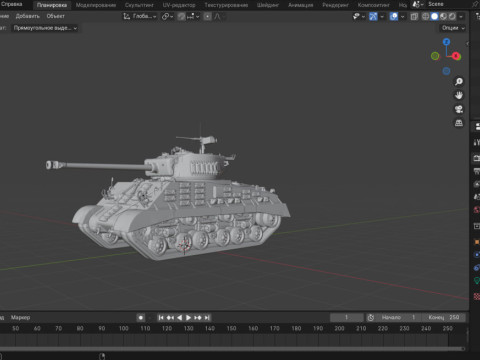Click the zoom magnifier icon in viewport
The width and height of the screenshot is (480, 360).
[459, 82]
